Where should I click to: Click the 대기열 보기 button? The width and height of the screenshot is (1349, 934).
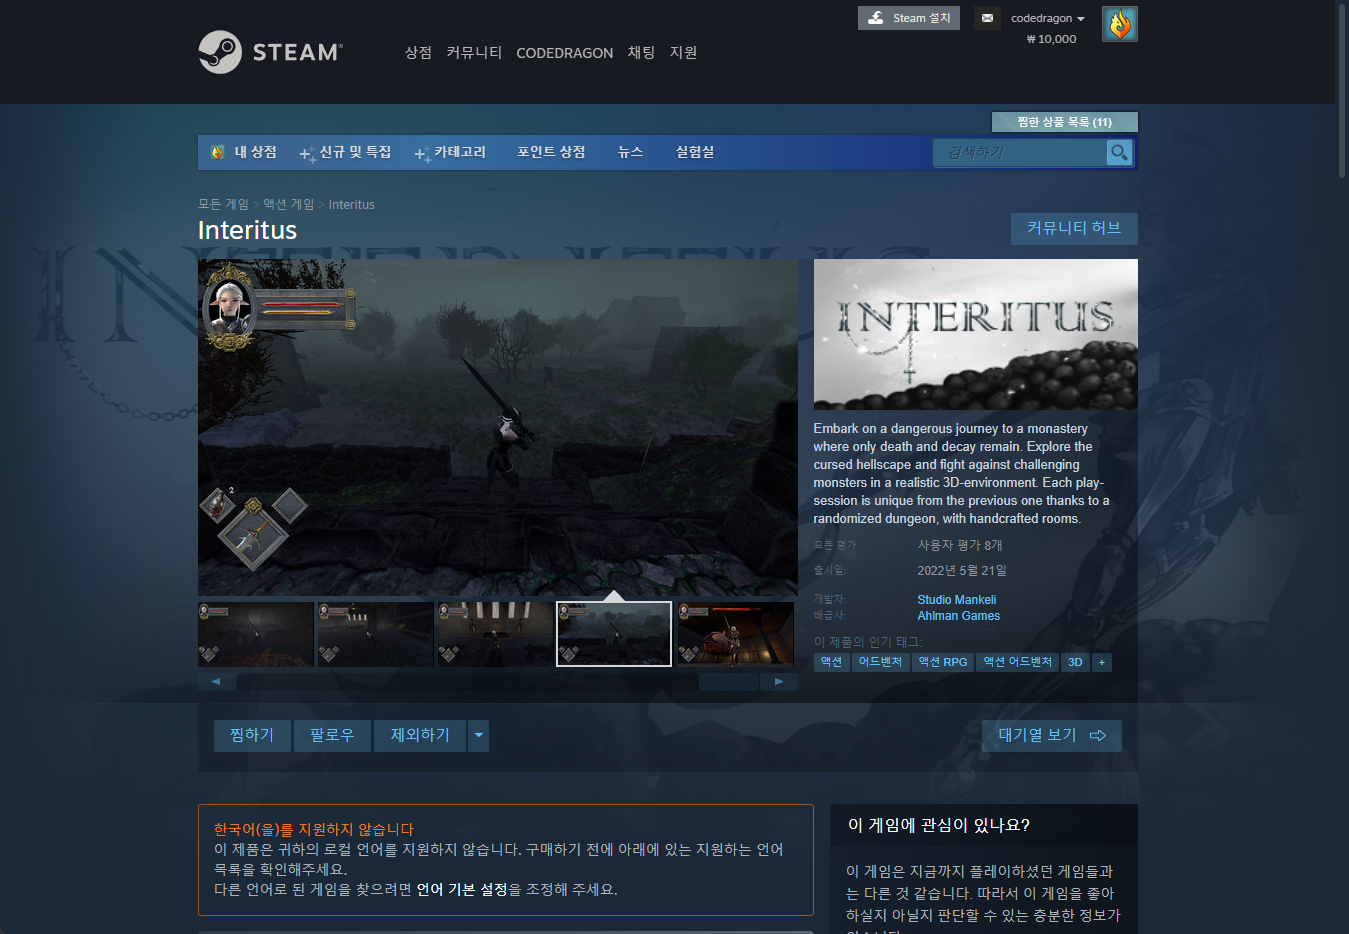click(1051, 735)
